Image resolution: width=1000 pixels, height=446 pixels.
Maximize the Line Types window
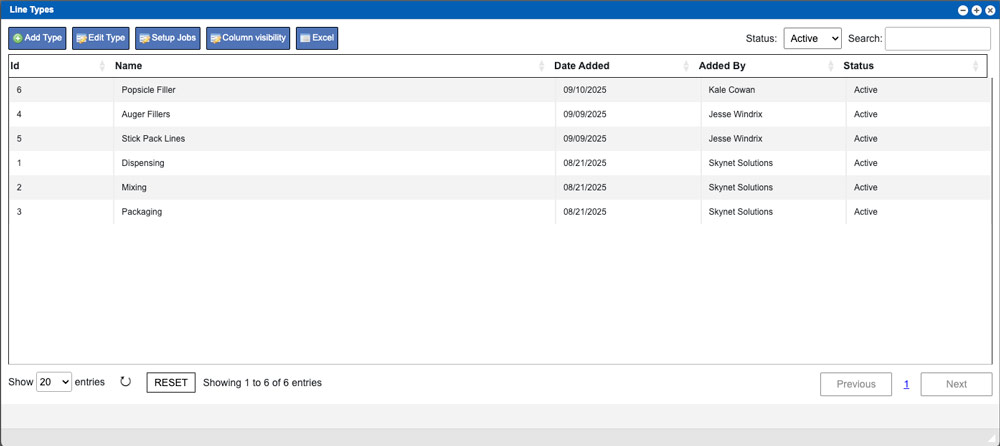click(x=976, y=10)
